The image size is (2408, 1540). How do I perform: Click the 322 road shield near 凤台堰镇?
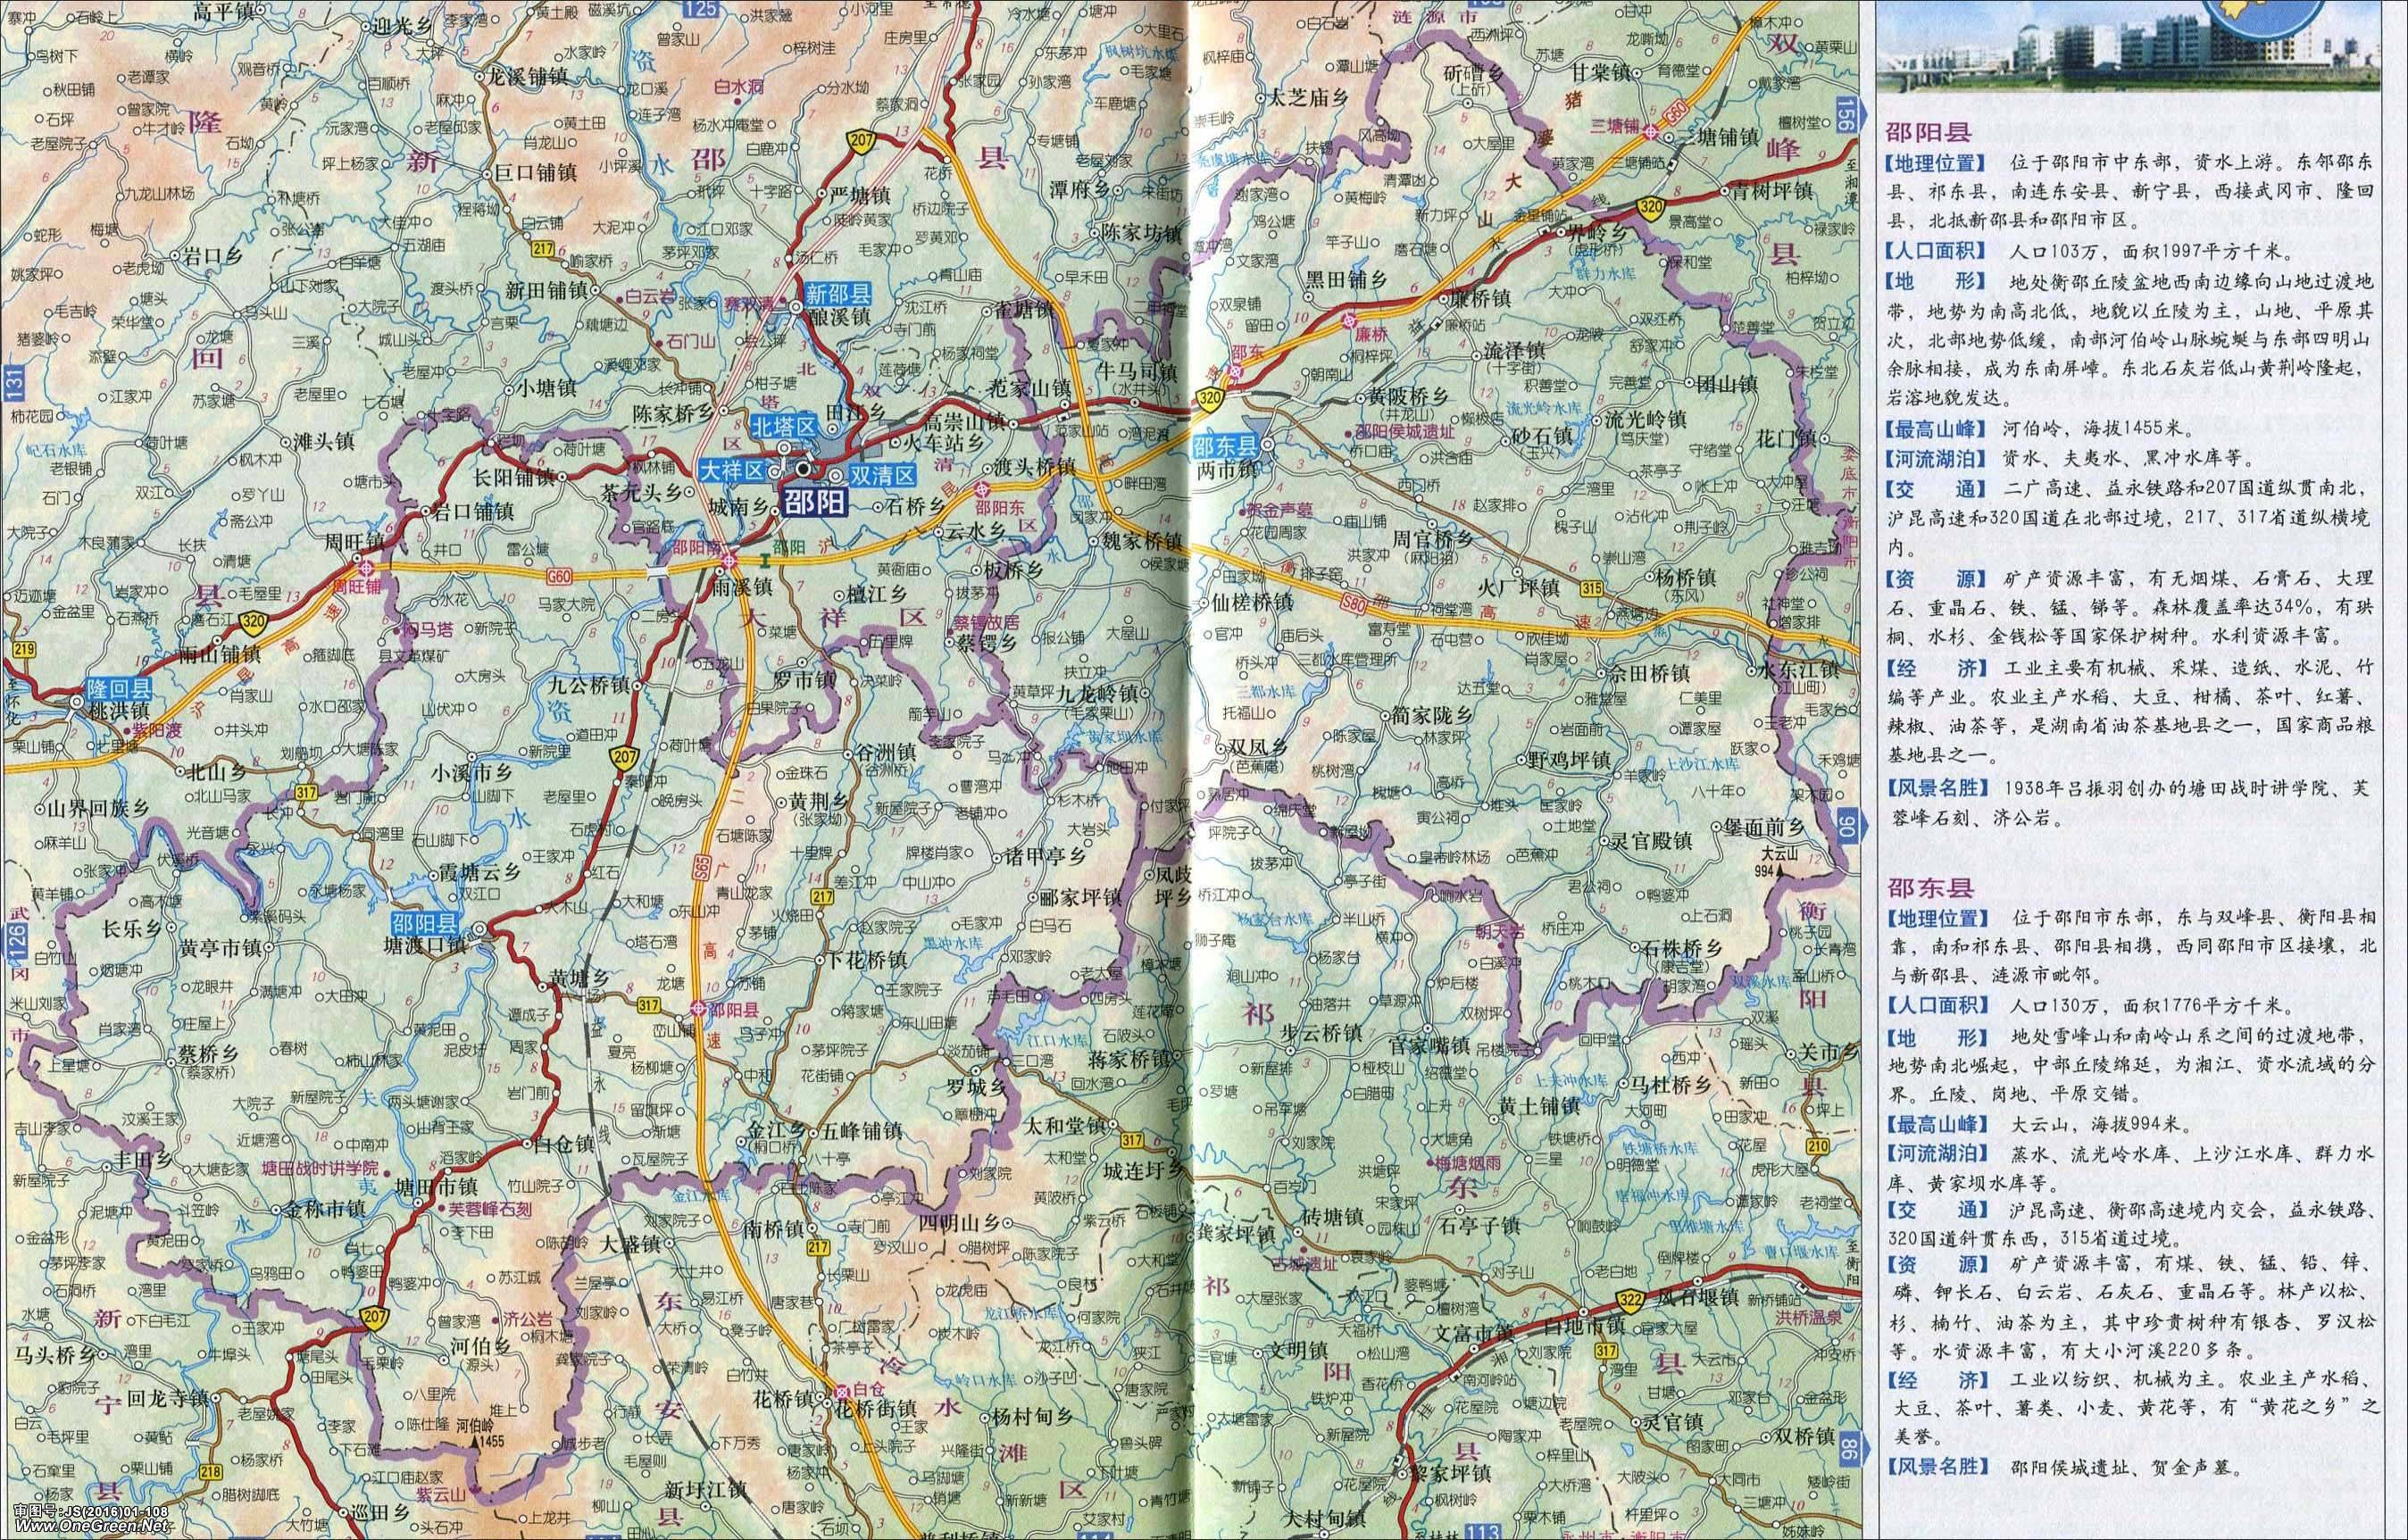coord(1629,1301)
